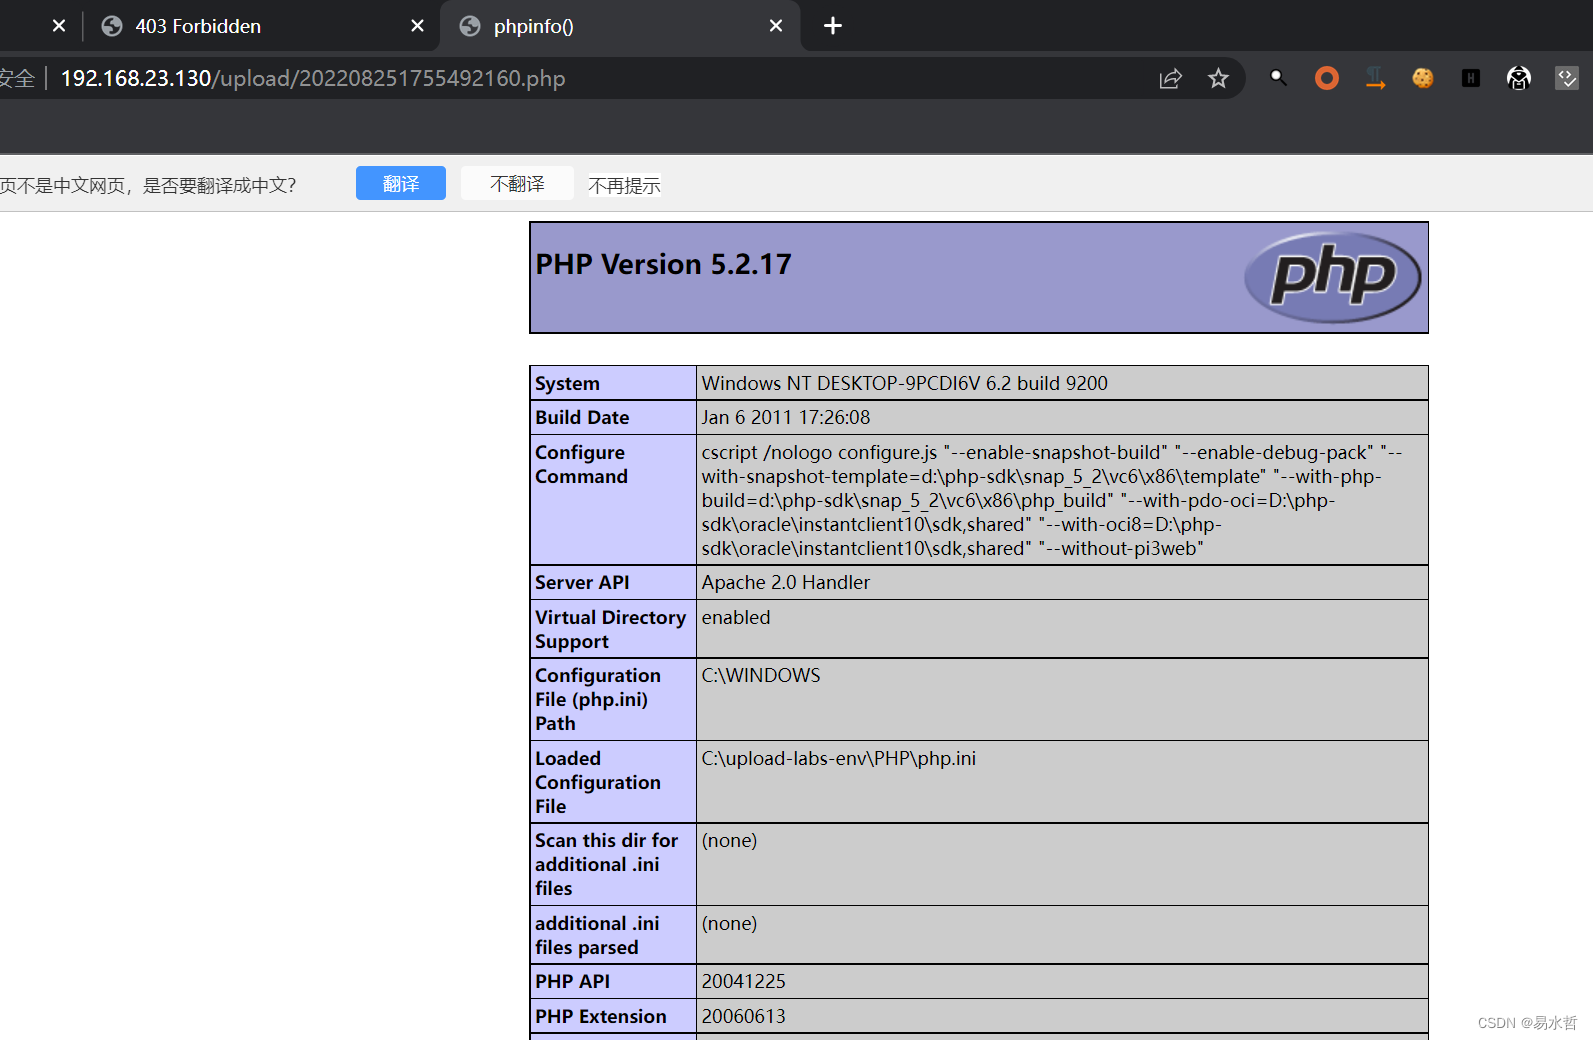Click the globe favicon on phpinfo() tab
This screenshot has width=1593, height=1040.
470,26
